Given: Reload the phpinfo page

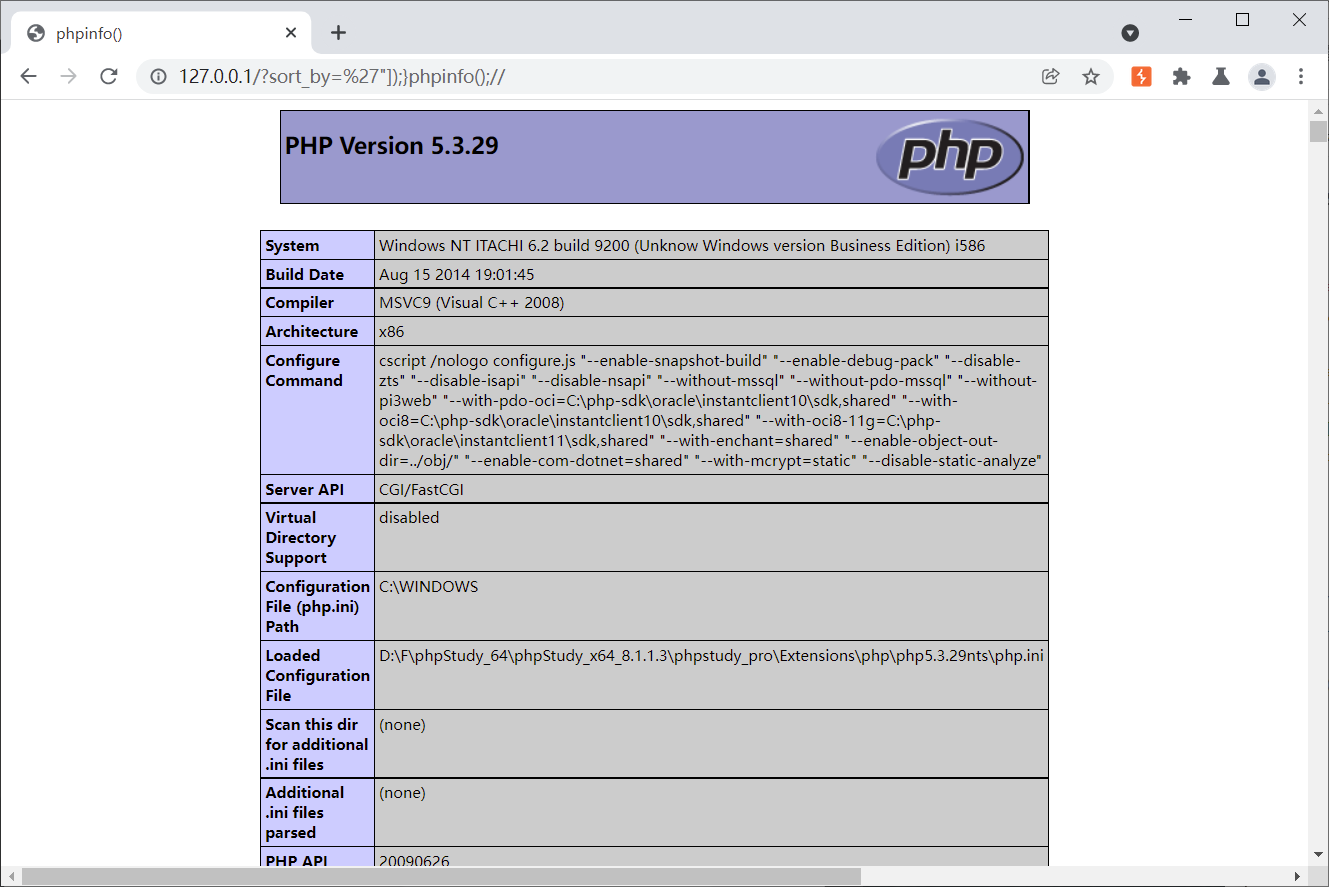Looking at the screenshot, I should [109, 76].
